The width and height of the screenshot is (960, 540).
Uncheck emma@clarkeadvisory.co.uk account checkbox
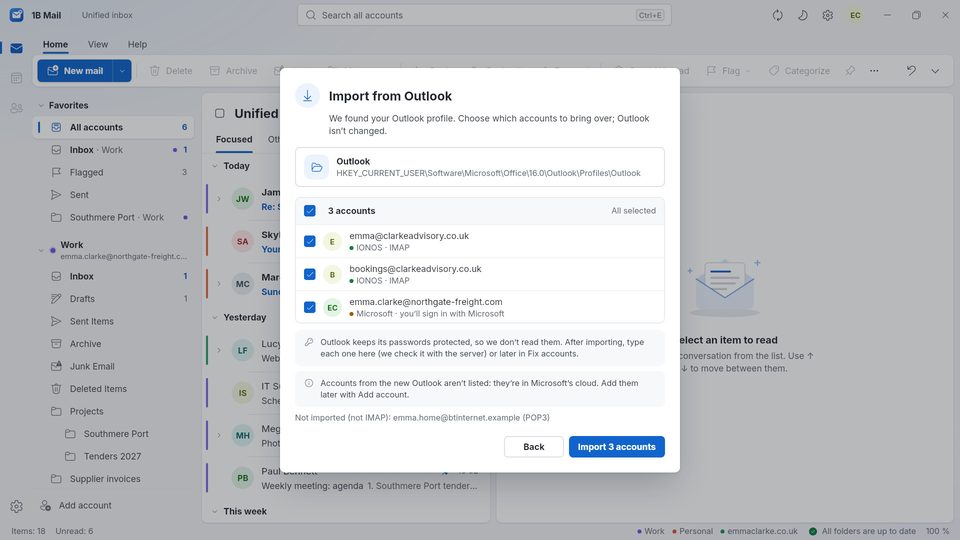tap(310, 241)
